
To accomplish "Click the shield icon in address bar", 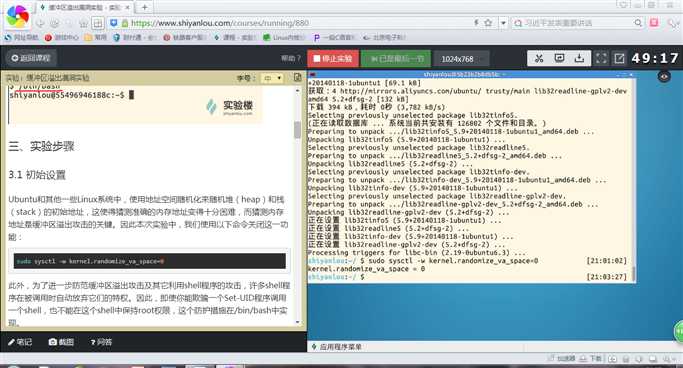I will click(114, 23).
